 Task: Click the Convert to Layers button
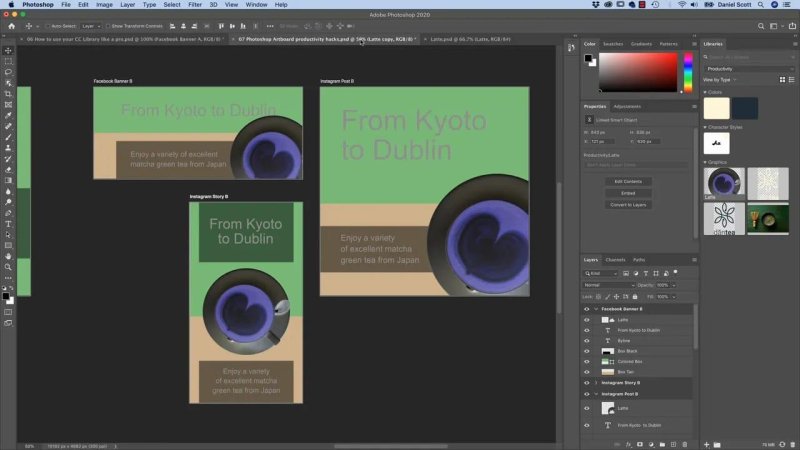[x=628, y=205]
